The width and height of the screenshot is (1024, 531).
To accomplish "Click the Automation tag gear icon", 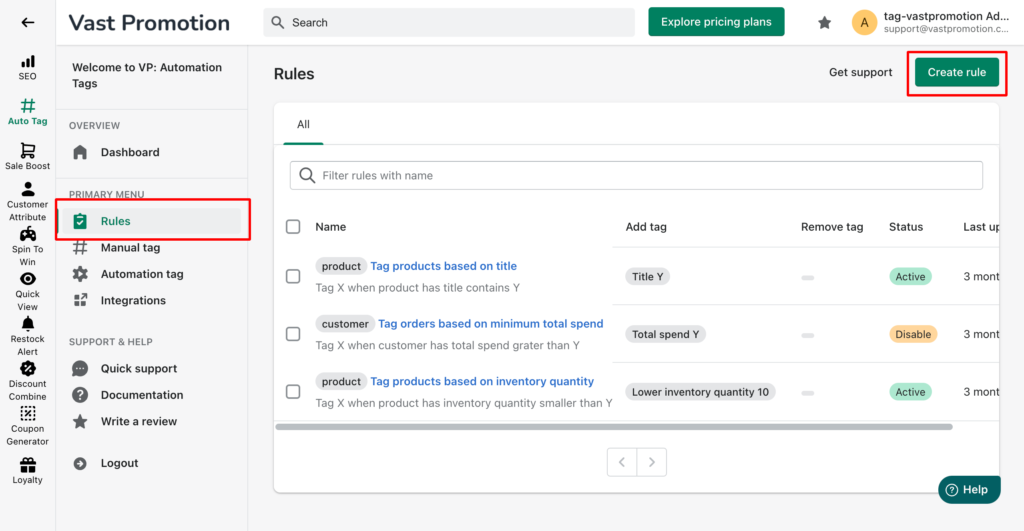I will 80,274.
